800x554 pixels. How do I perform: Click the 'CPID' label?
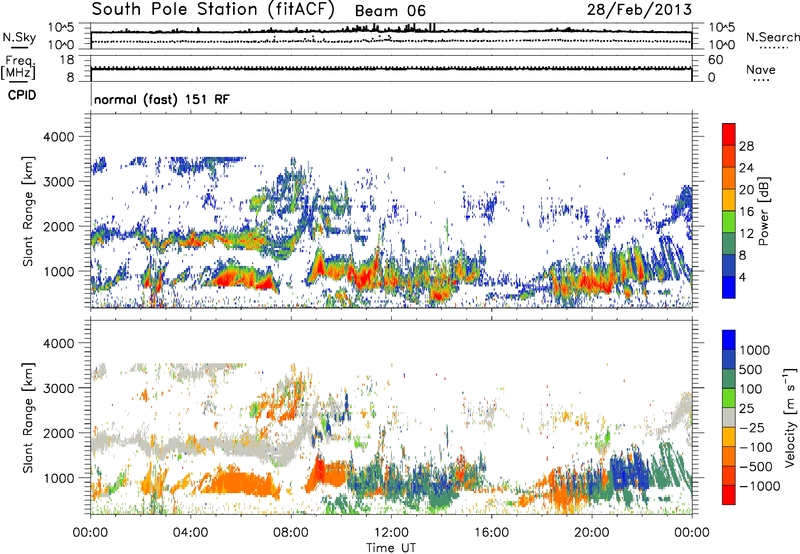(x=22, y=95)
